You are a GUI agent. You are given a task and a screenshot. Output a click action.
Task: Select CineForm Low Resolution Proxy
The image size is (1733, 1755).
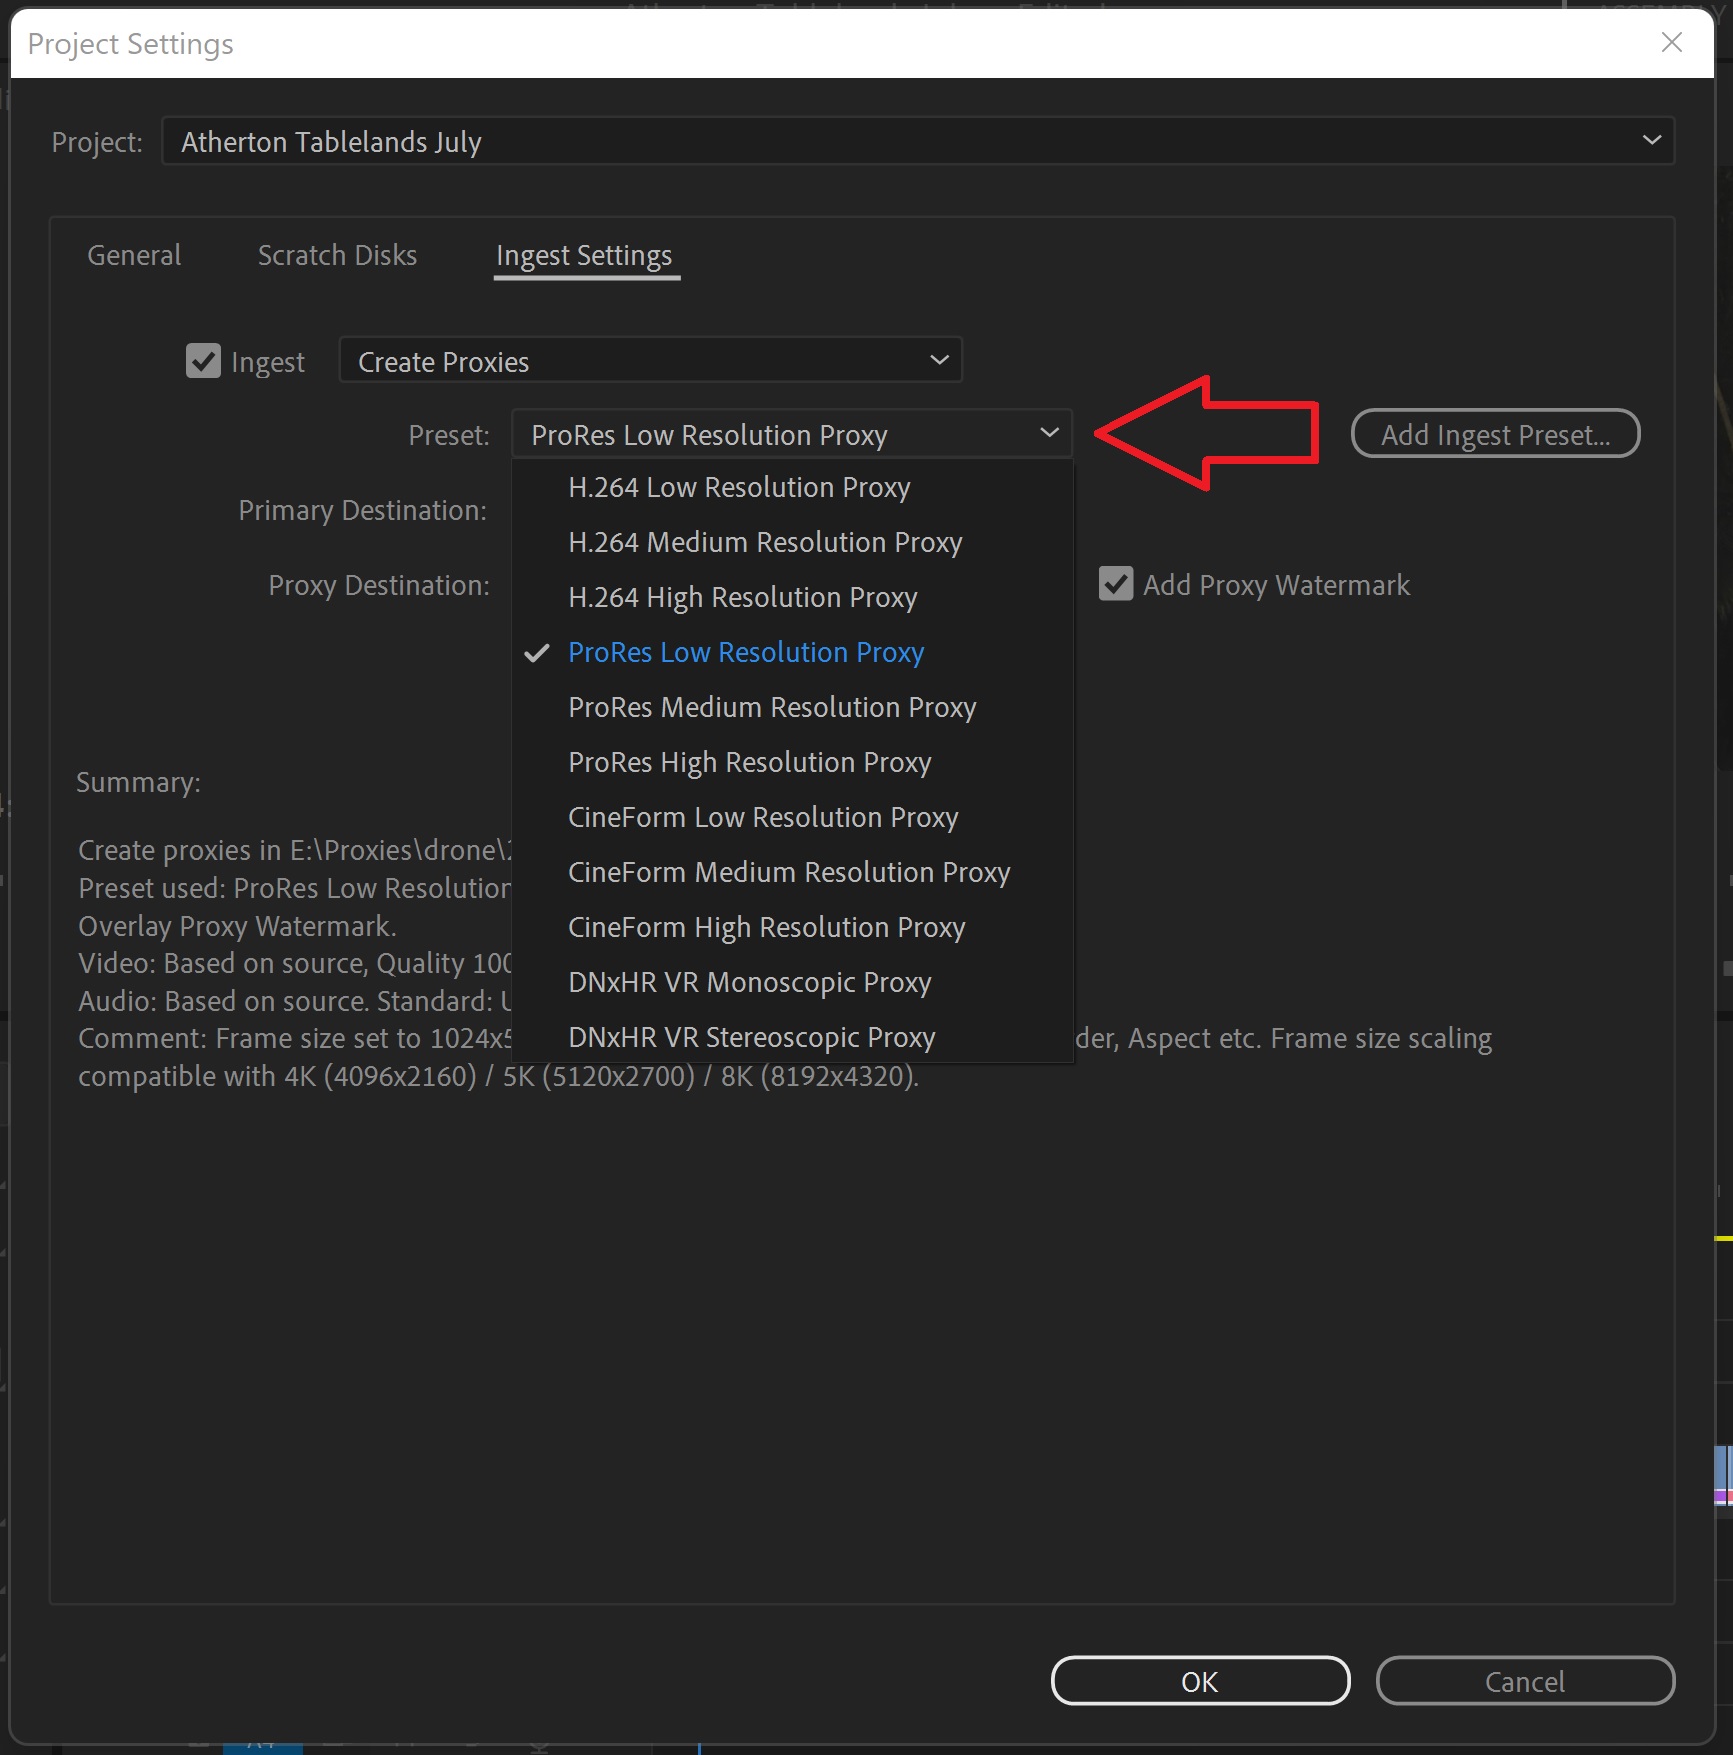(762, 817)
